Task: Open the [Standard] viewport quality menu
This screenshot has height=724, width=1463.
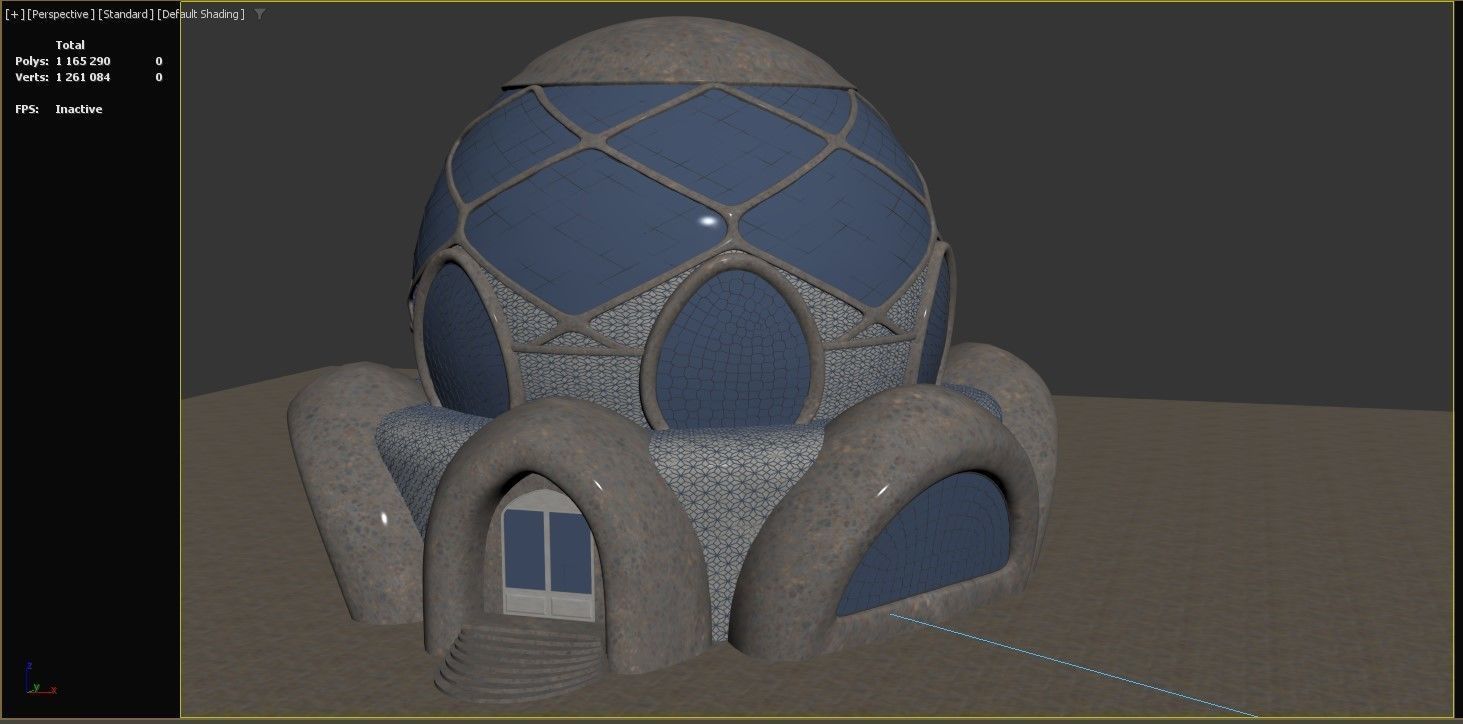Action: 126,14
